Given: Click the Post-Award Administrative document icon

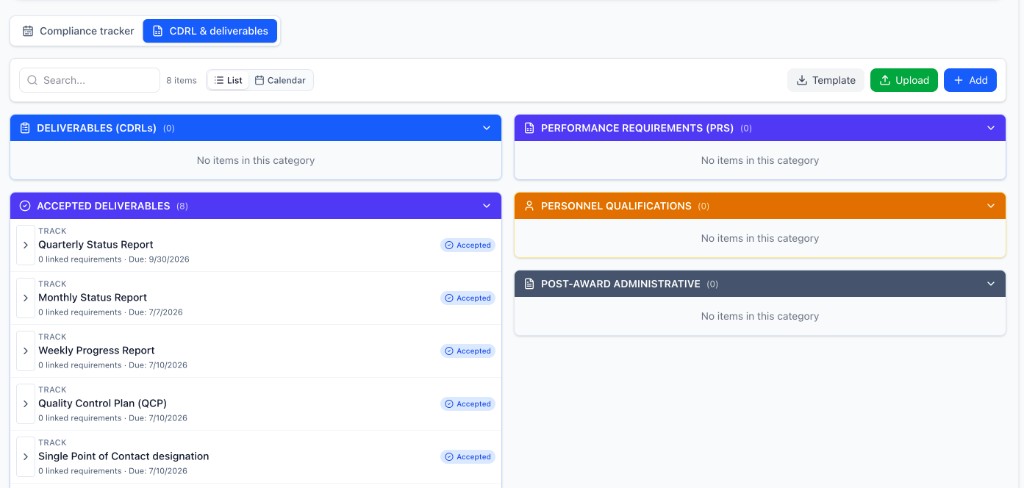Looking at the screenshot, I should click(x=529, y=284).
